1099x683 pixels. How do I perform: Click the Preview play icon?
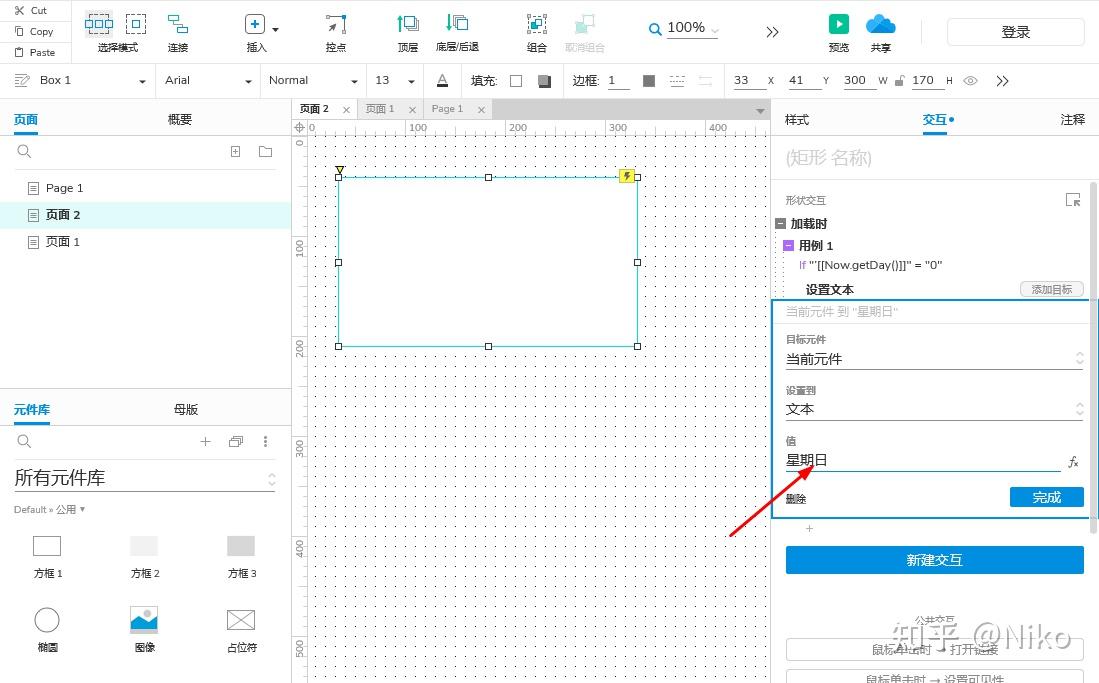(x=838, y=24)
